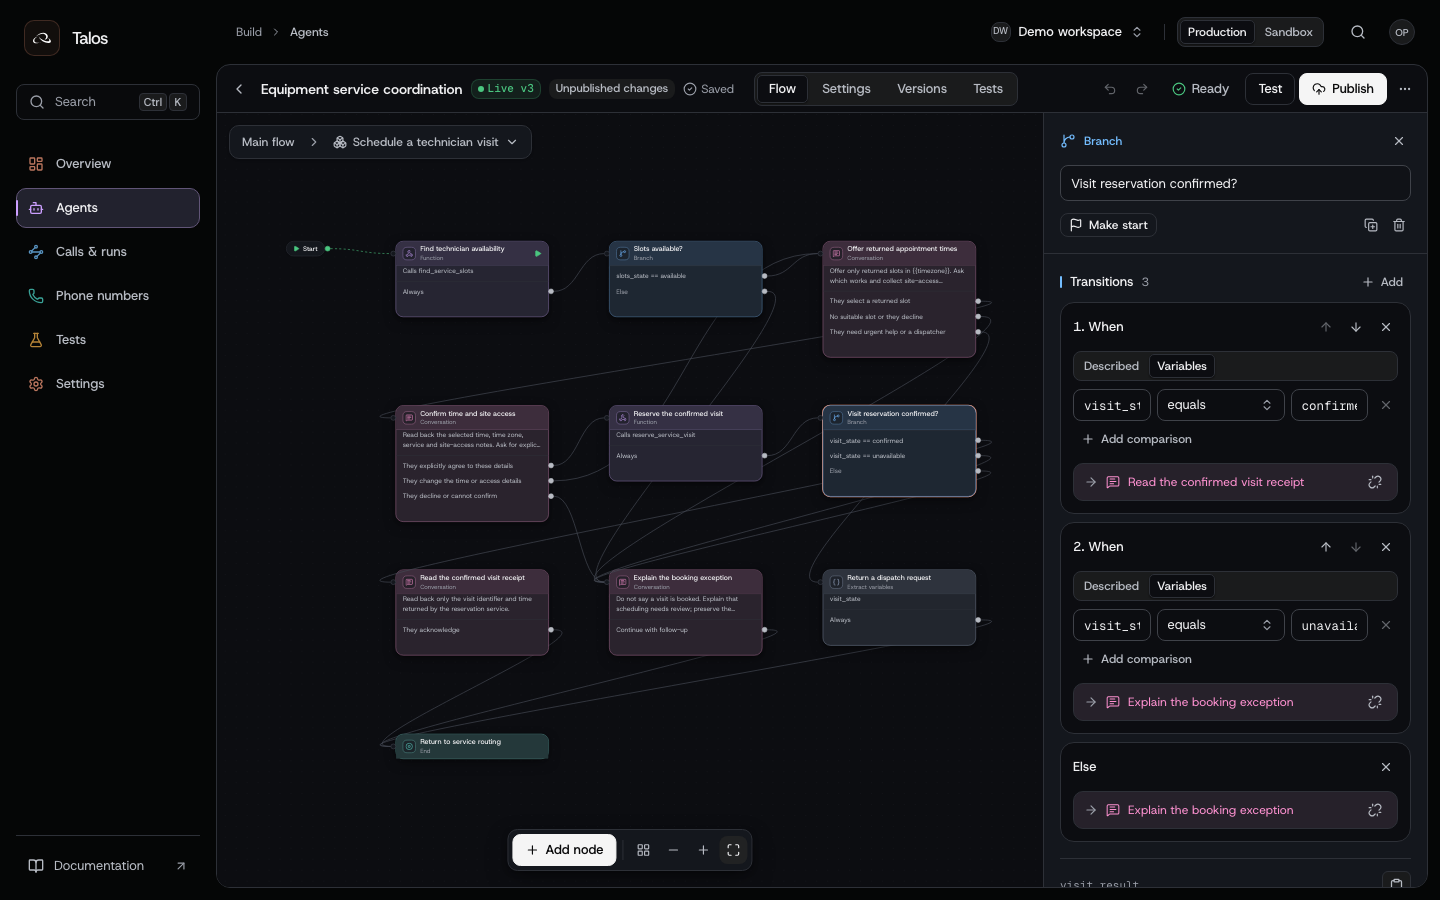Close the Branch panel
Image resolution: width=1440 pixels, height=900 pixels.
pos(1399,141)
